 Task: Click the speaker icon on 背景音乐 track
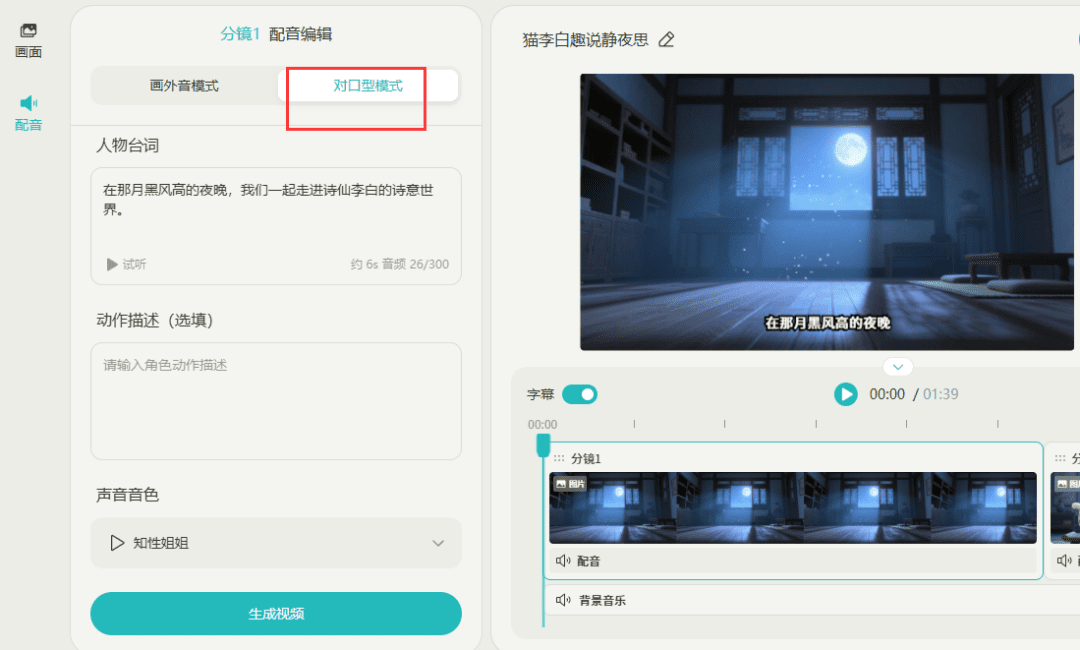point(563,600)
